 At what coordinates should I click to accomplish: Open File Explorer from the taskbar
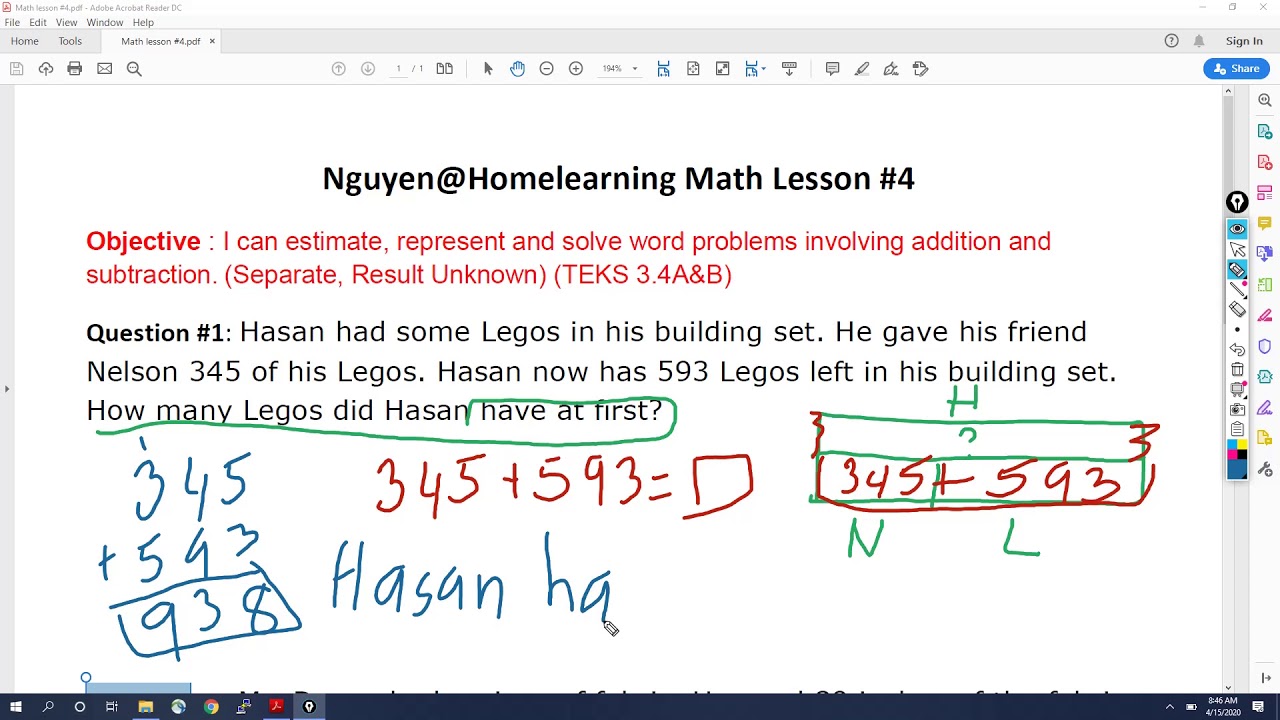tap(145, 707)
